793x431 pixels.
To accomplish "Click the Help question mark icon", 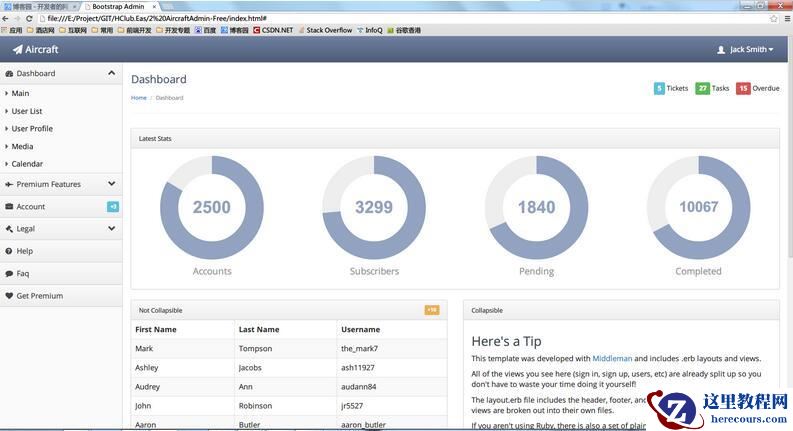I will coord(9,251).
